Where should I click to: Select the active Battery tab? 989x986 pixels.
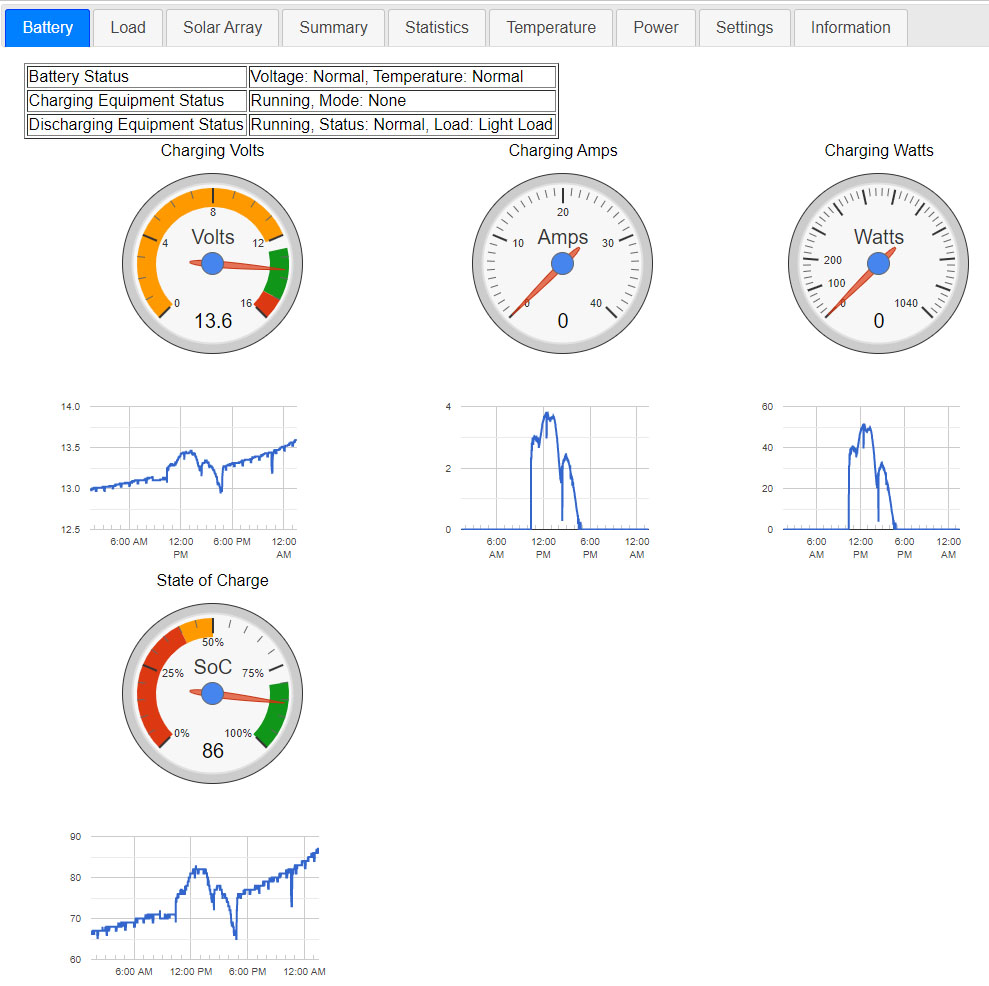pyautogui.click(x=48, y=28)
